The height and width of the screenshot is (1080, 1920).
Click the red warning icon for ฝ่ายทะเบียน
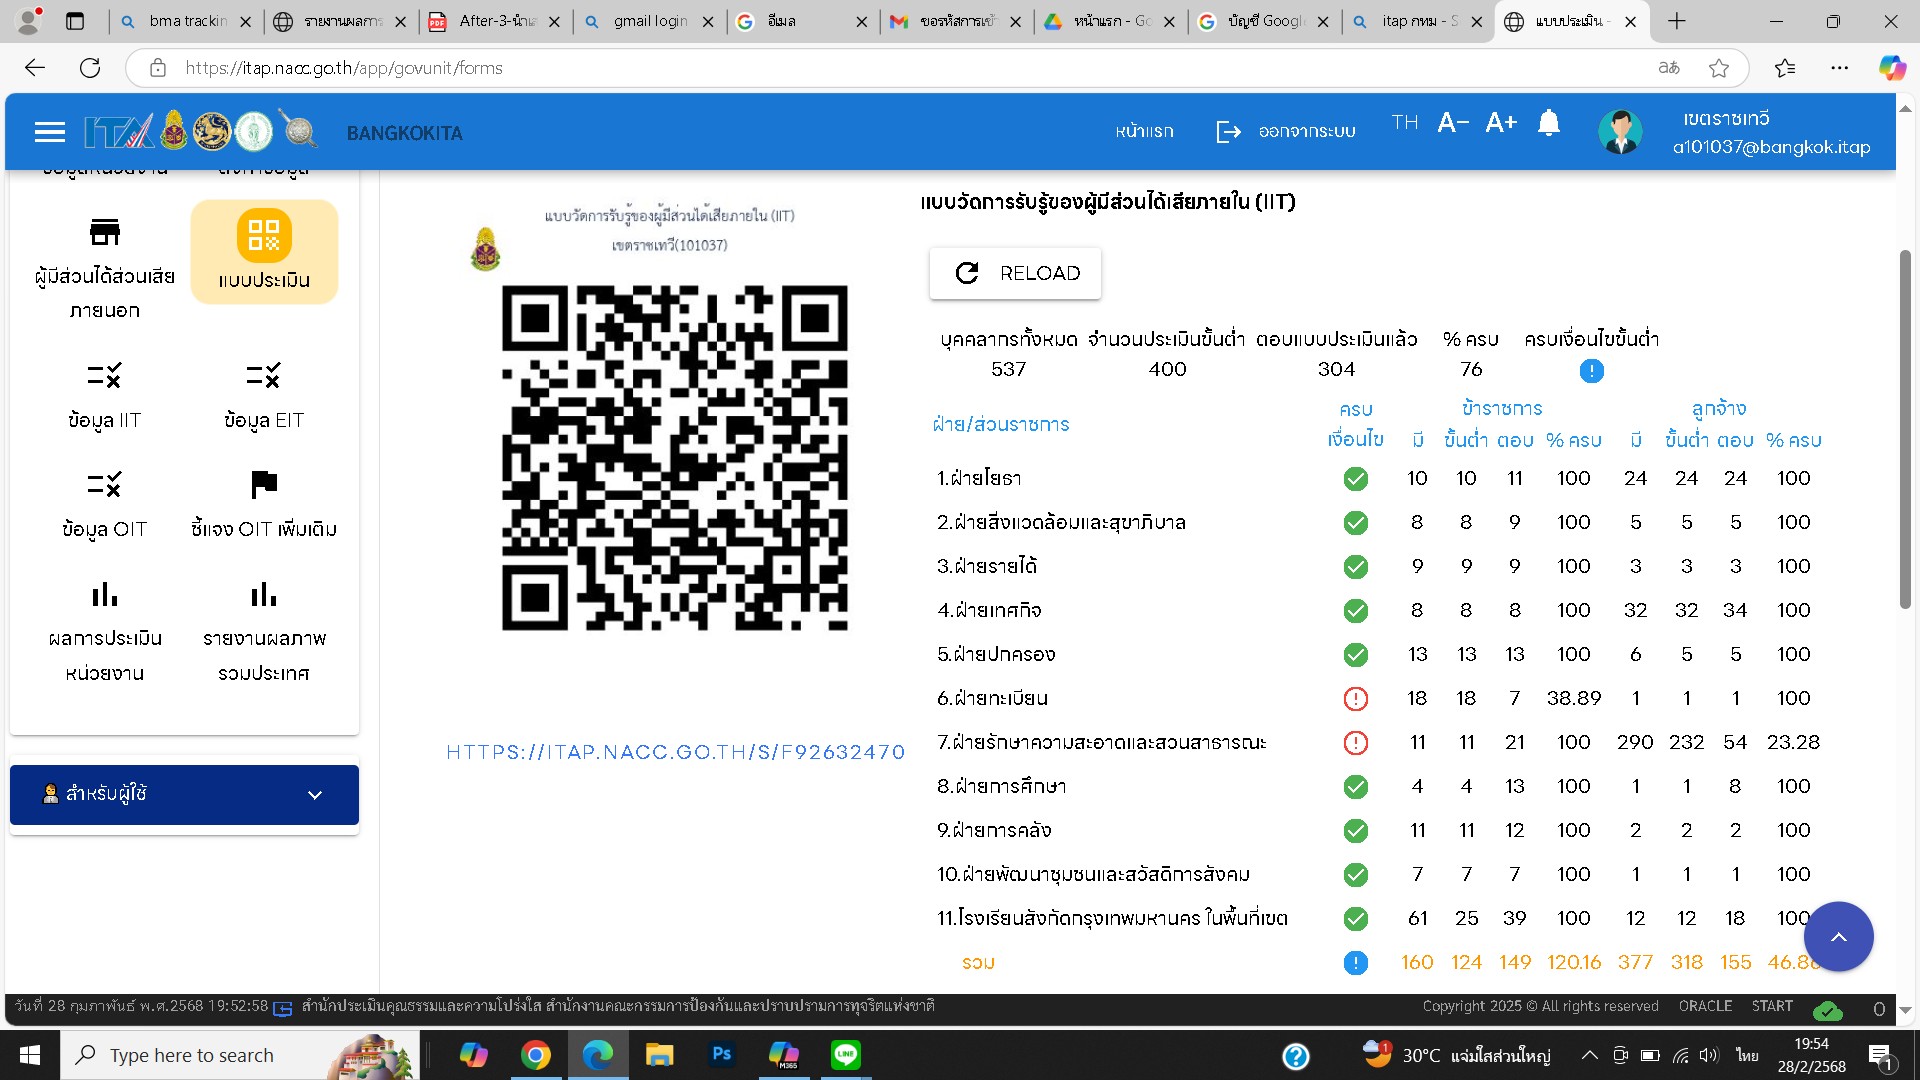point(1355,699)
